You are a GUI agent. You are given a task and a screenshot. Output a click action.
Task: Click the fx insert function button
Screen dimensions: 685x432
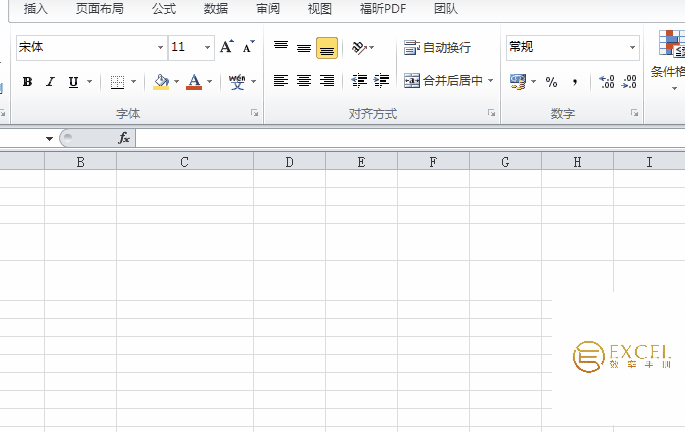click(x=124, y=138)
